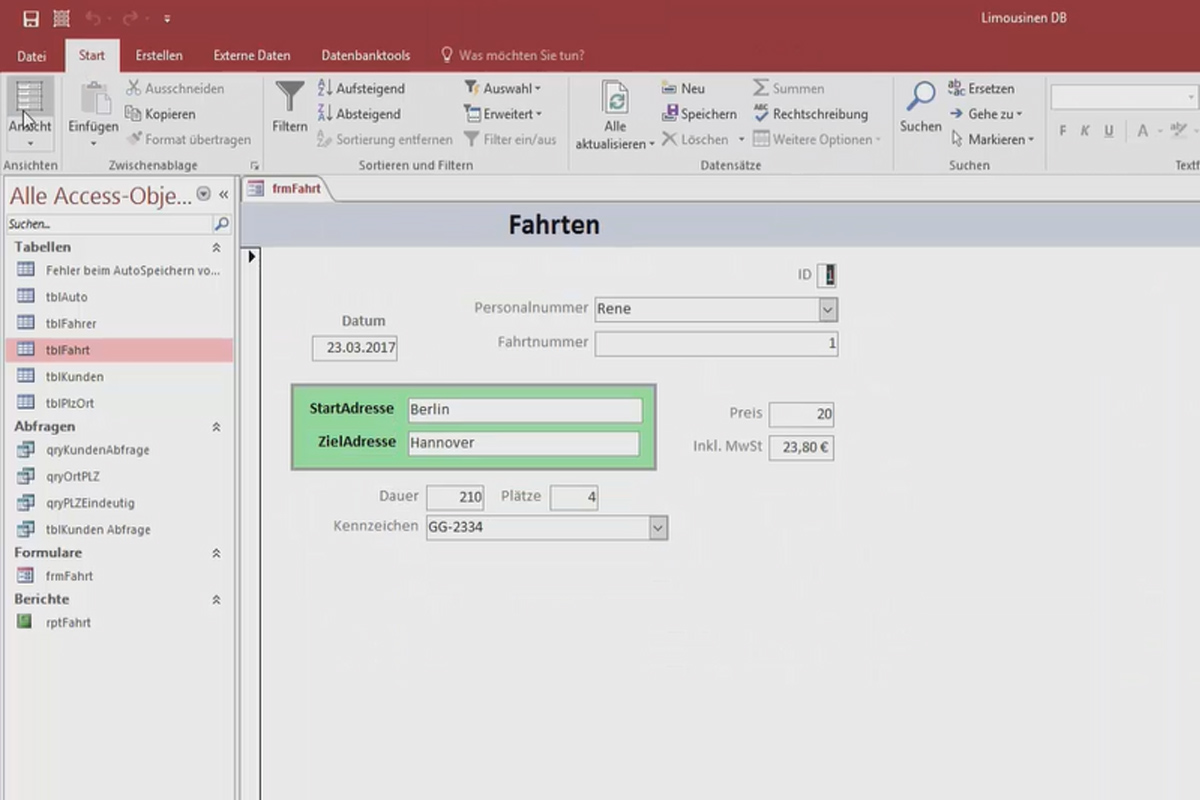Screen dimensions: 1200x800
Task: Click the save icon in the title bar
Action: (x=31, y=18)
